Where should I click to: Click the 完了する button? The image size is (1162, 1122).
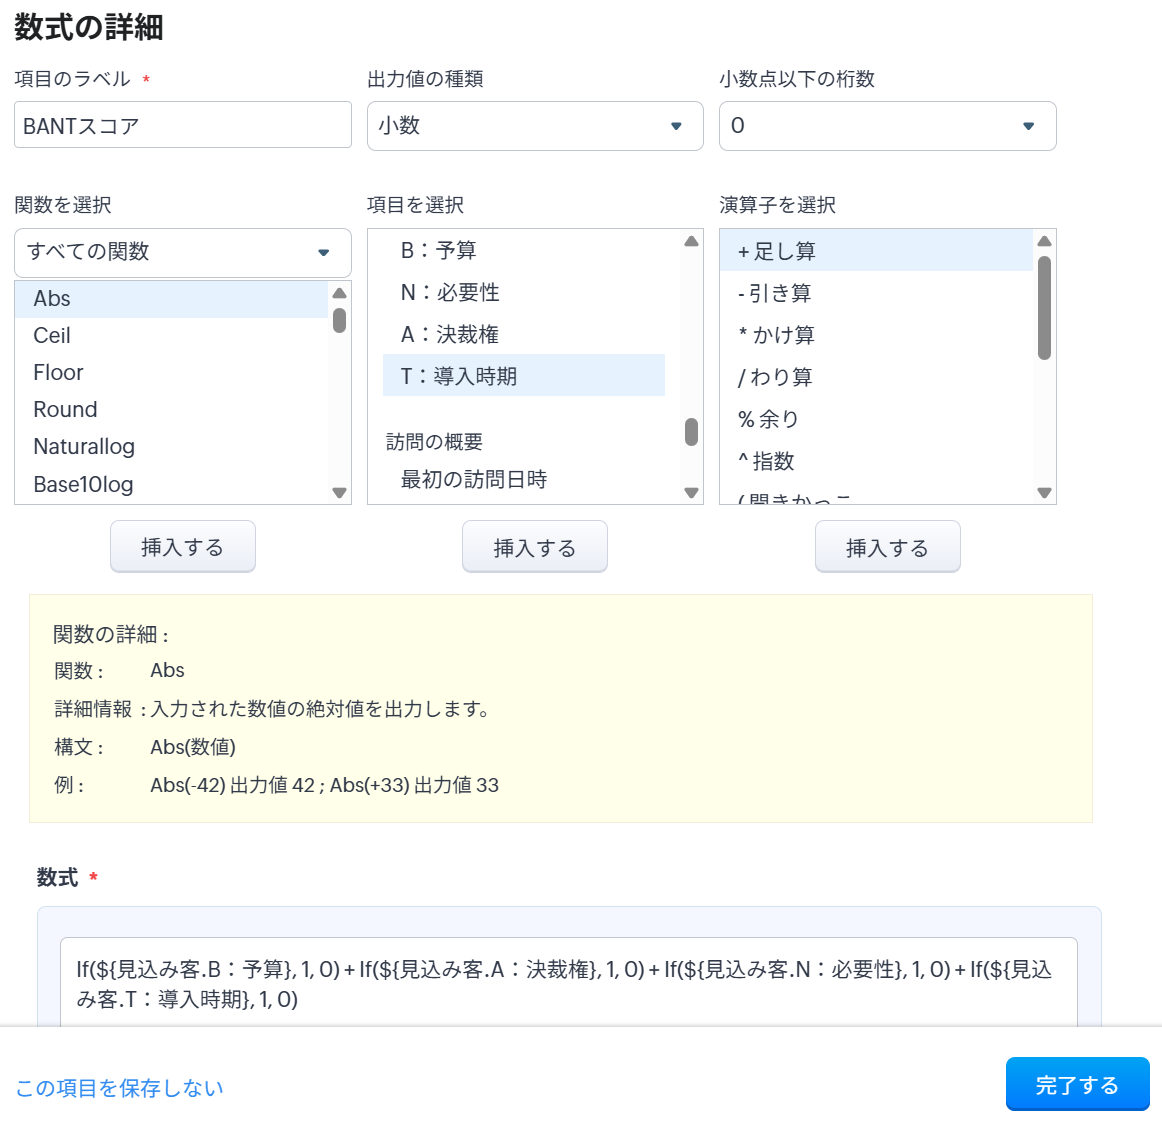[x=1077, y=1085]
